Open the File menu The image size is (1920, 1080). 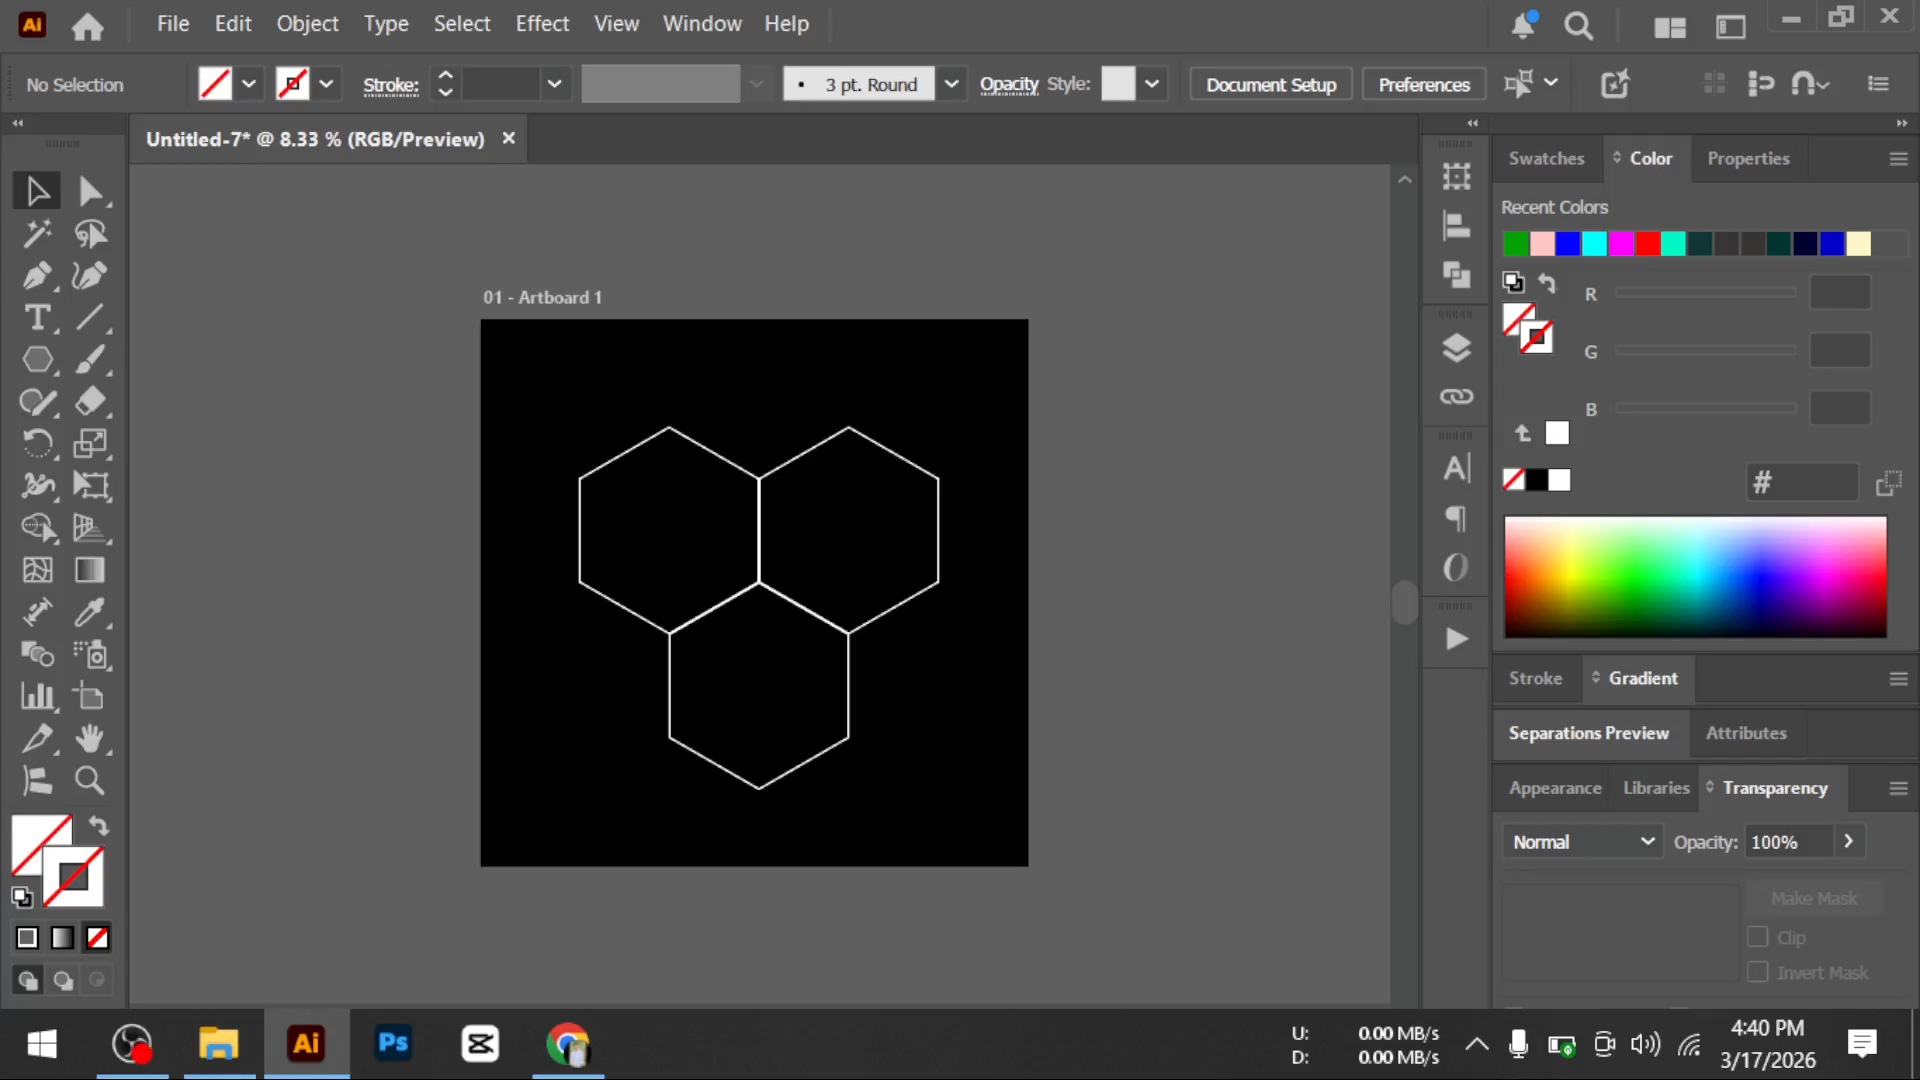(x=173, y=24)
